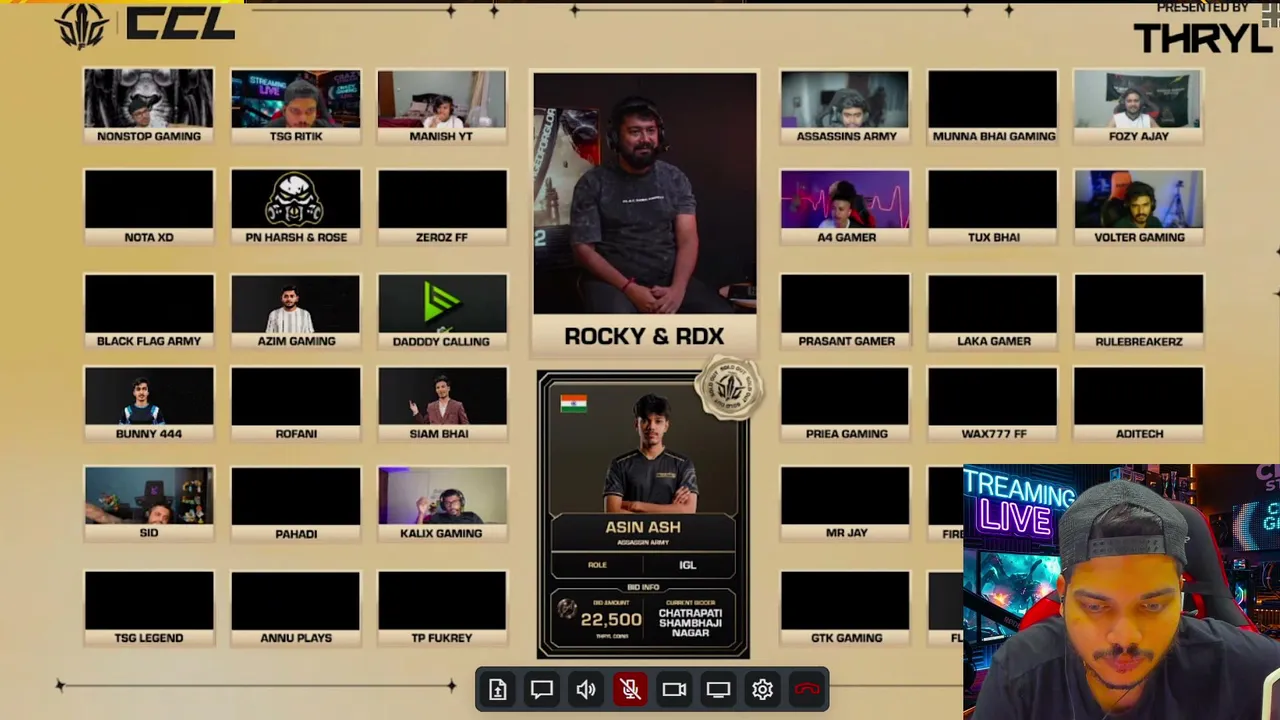
Task: Click the speaker volume icon
Action: pos(586,689)
